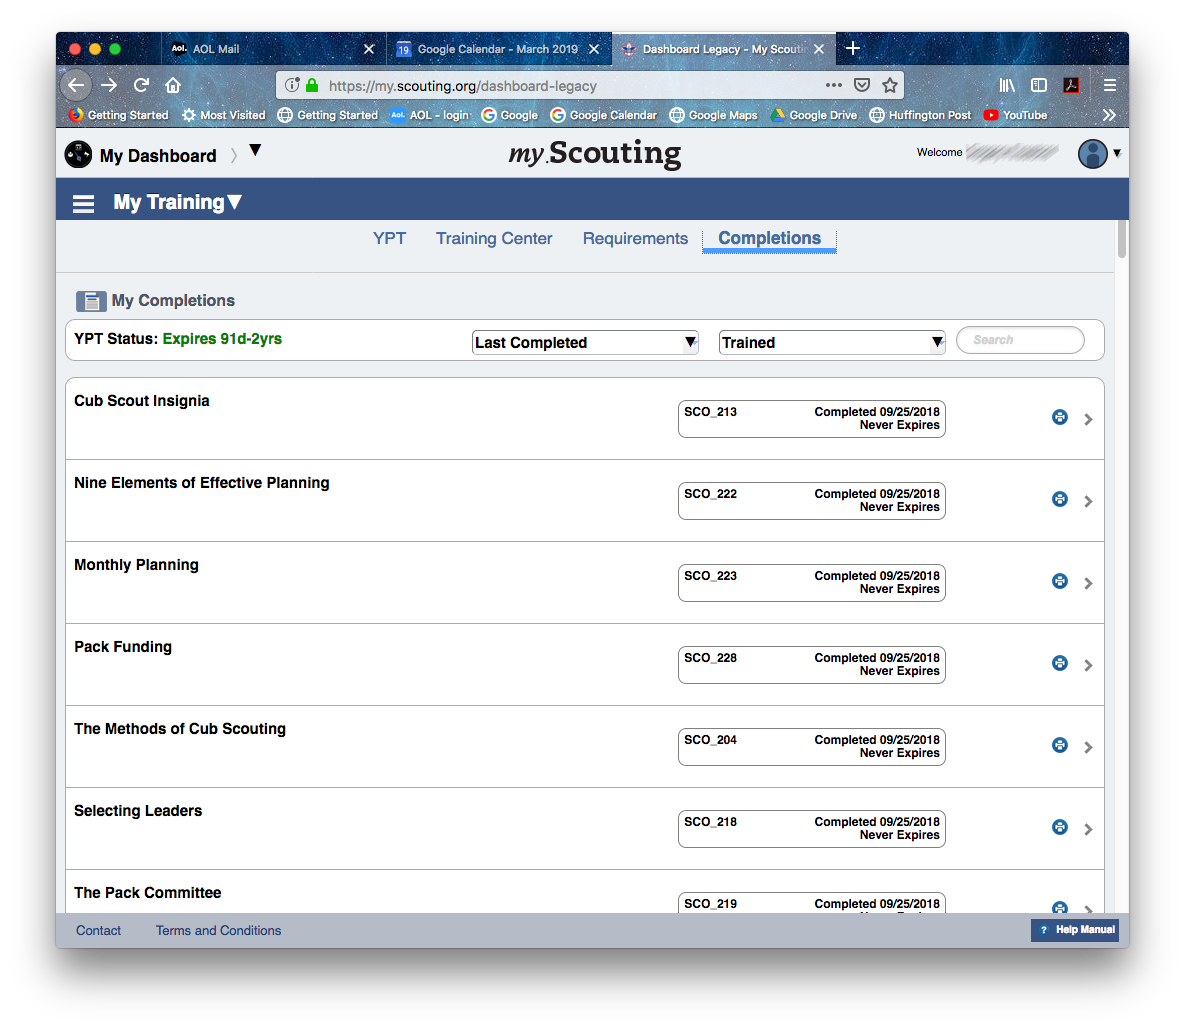
Task: Open the Firefox application menu
Action: point(1109,85)
